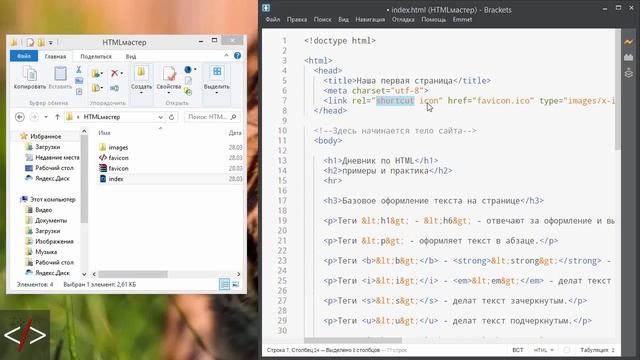This screenshot has width=640, height=360.
Task: Click the Имя column header
Action: (104, 133)
